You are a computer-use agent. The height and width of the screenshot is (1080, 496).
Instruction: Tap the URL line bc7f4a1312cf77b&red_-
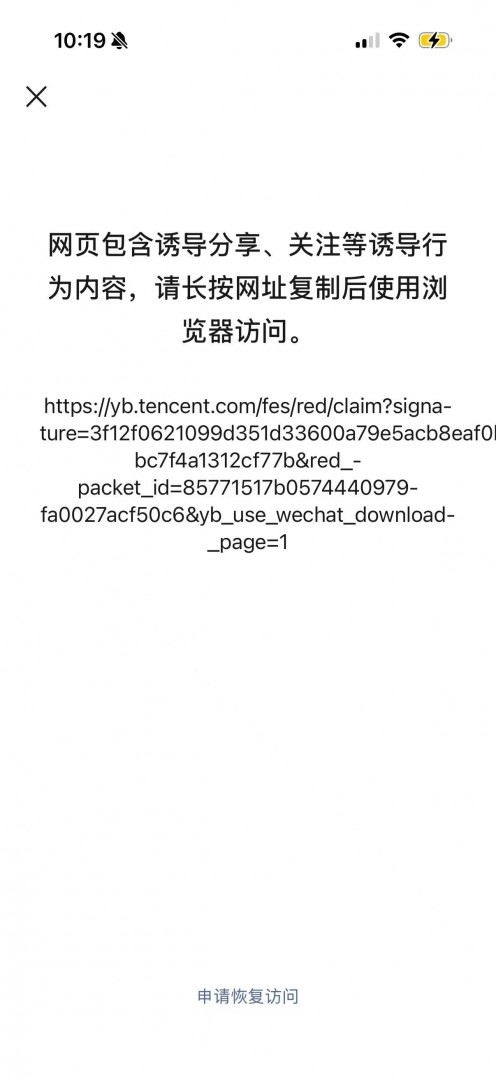pos(248,461)
